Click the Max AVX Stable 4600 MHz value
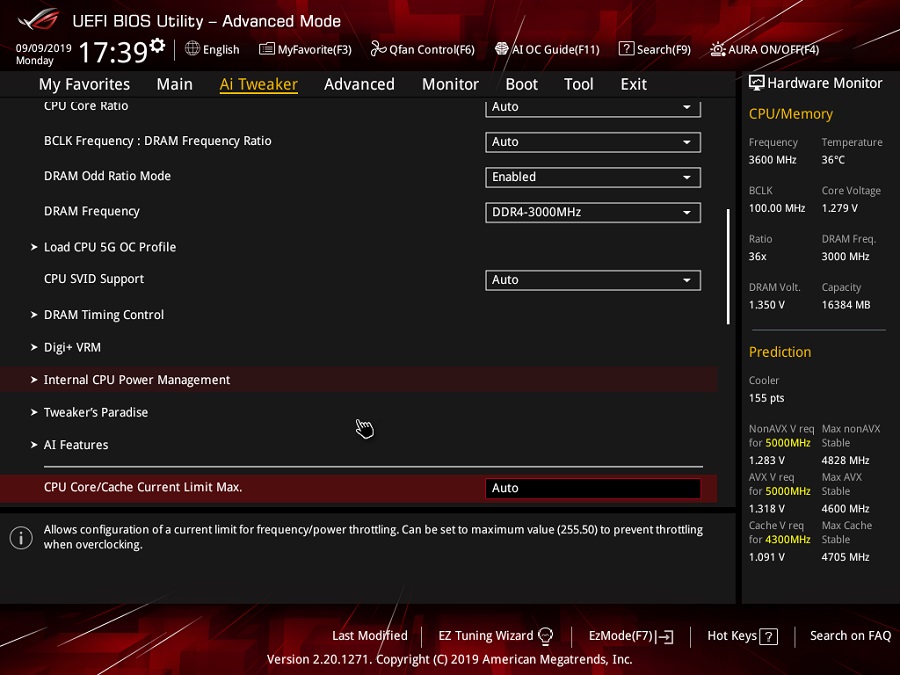This screenshot has width=900, height=675. pyautogui.click(x=845, y=509)
